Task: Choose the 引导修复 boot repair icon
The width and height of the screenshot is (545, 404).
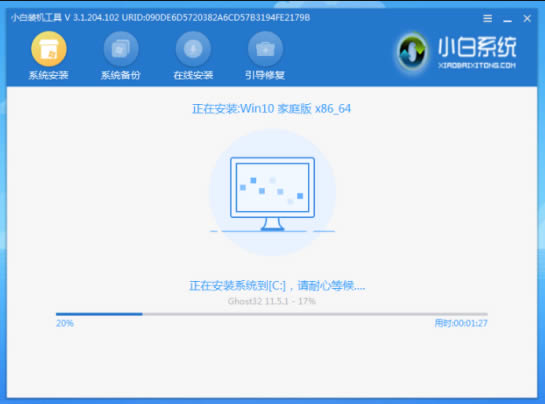Action: (265, 49)
